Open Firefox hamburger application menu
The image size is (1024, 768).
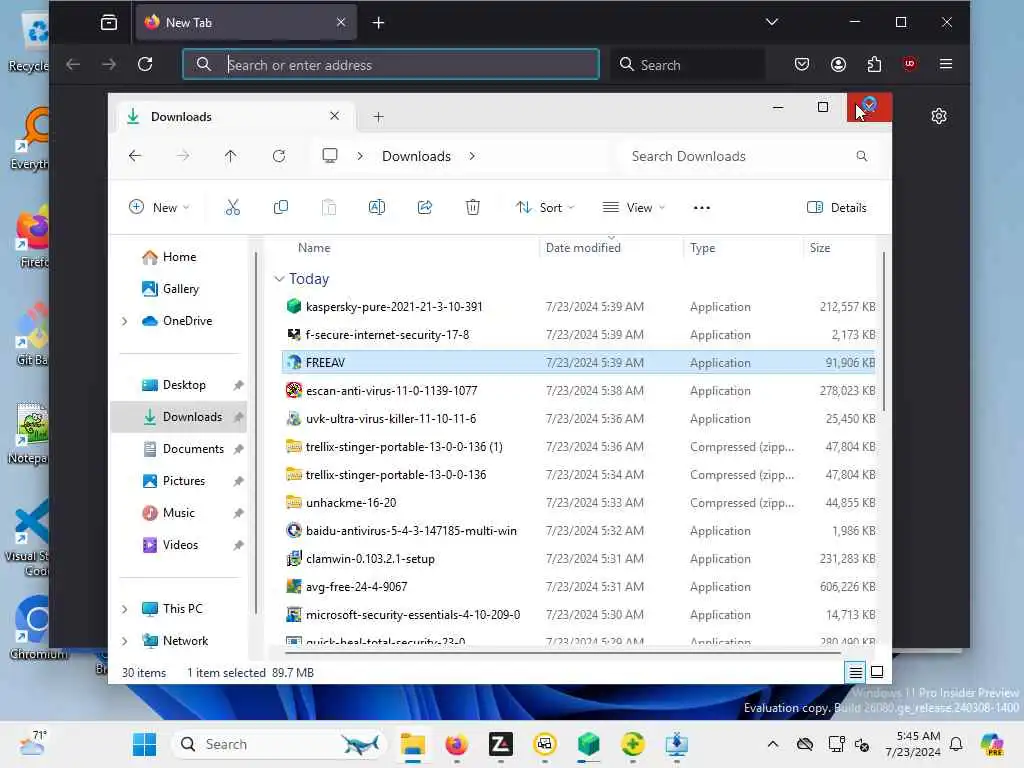click(x=946, y=64)
